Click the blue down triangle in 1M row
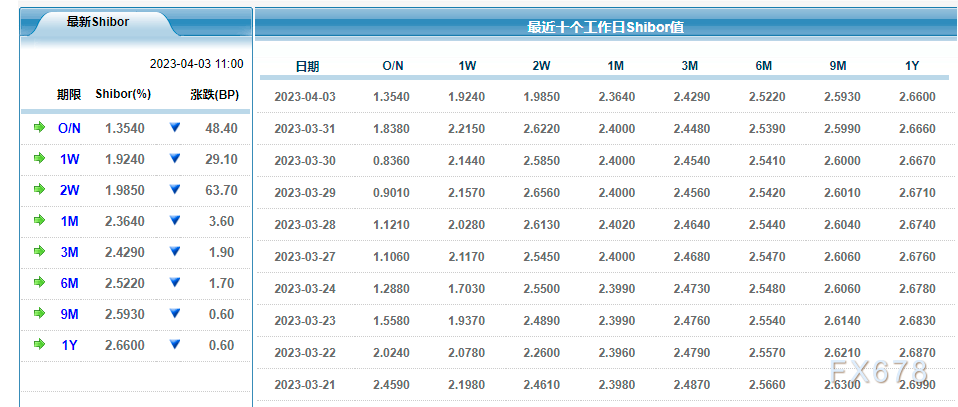958x407 pixels. (x=175, y=220)
